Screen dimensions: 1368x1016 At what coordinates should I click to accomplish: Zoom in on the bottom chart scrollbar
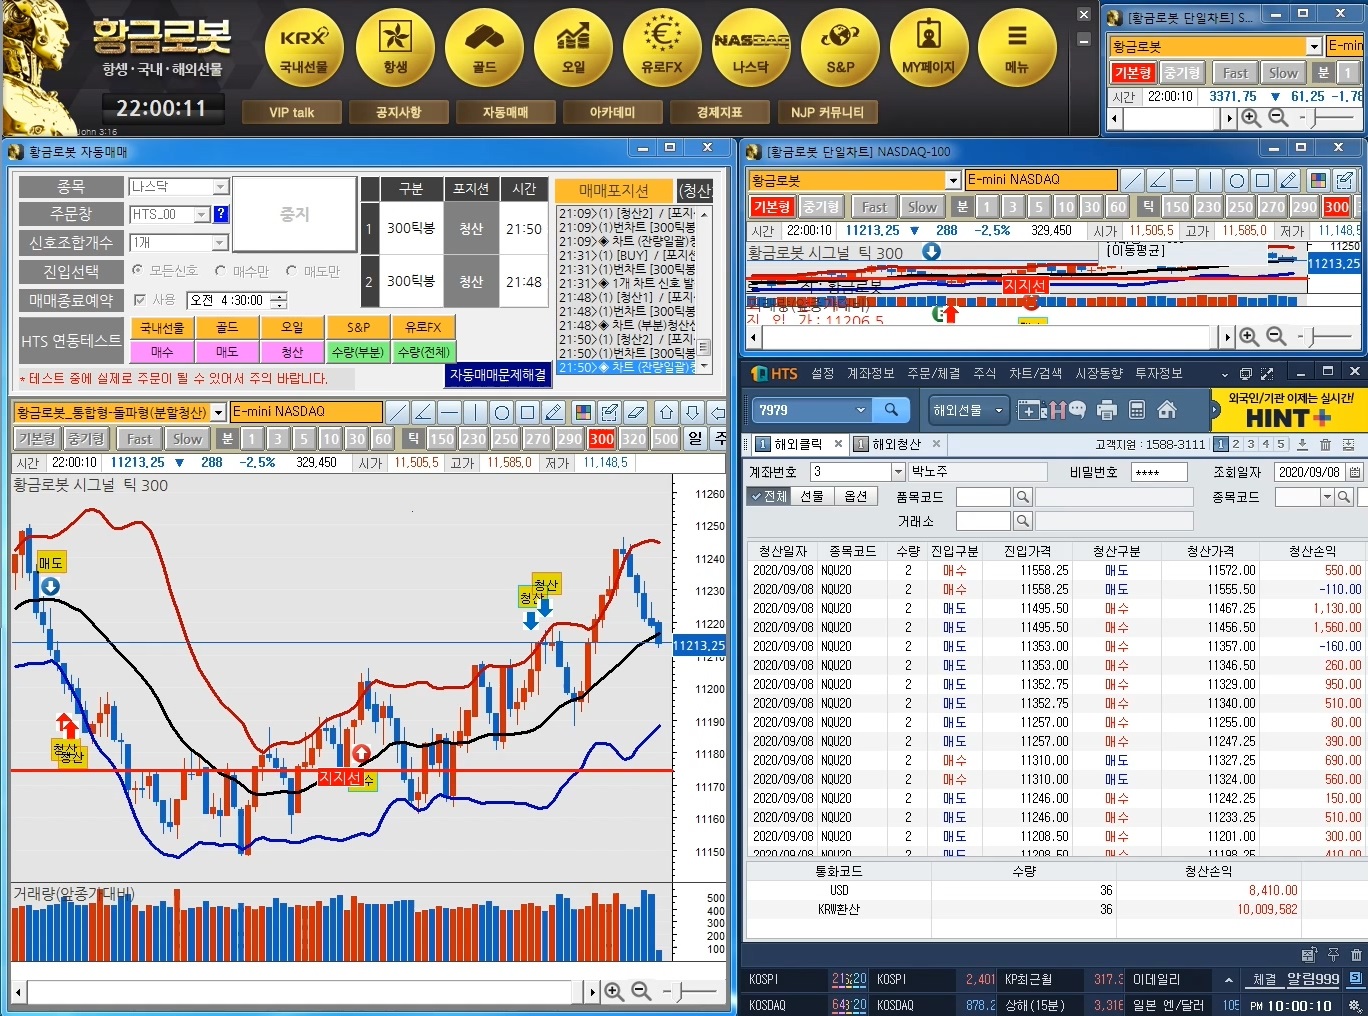(613, 991)
